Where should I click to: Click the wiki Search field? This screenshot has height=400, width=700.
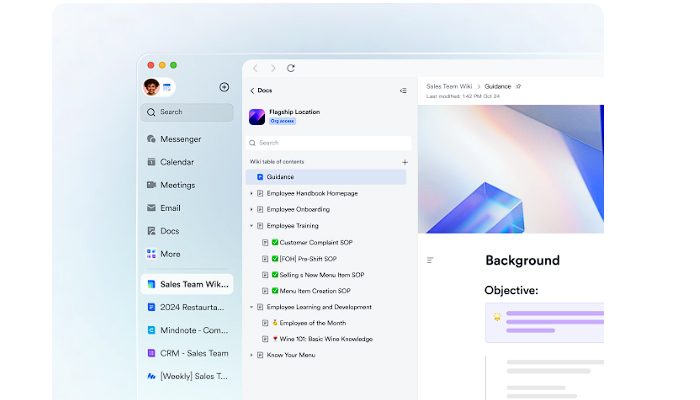[329, 143]
